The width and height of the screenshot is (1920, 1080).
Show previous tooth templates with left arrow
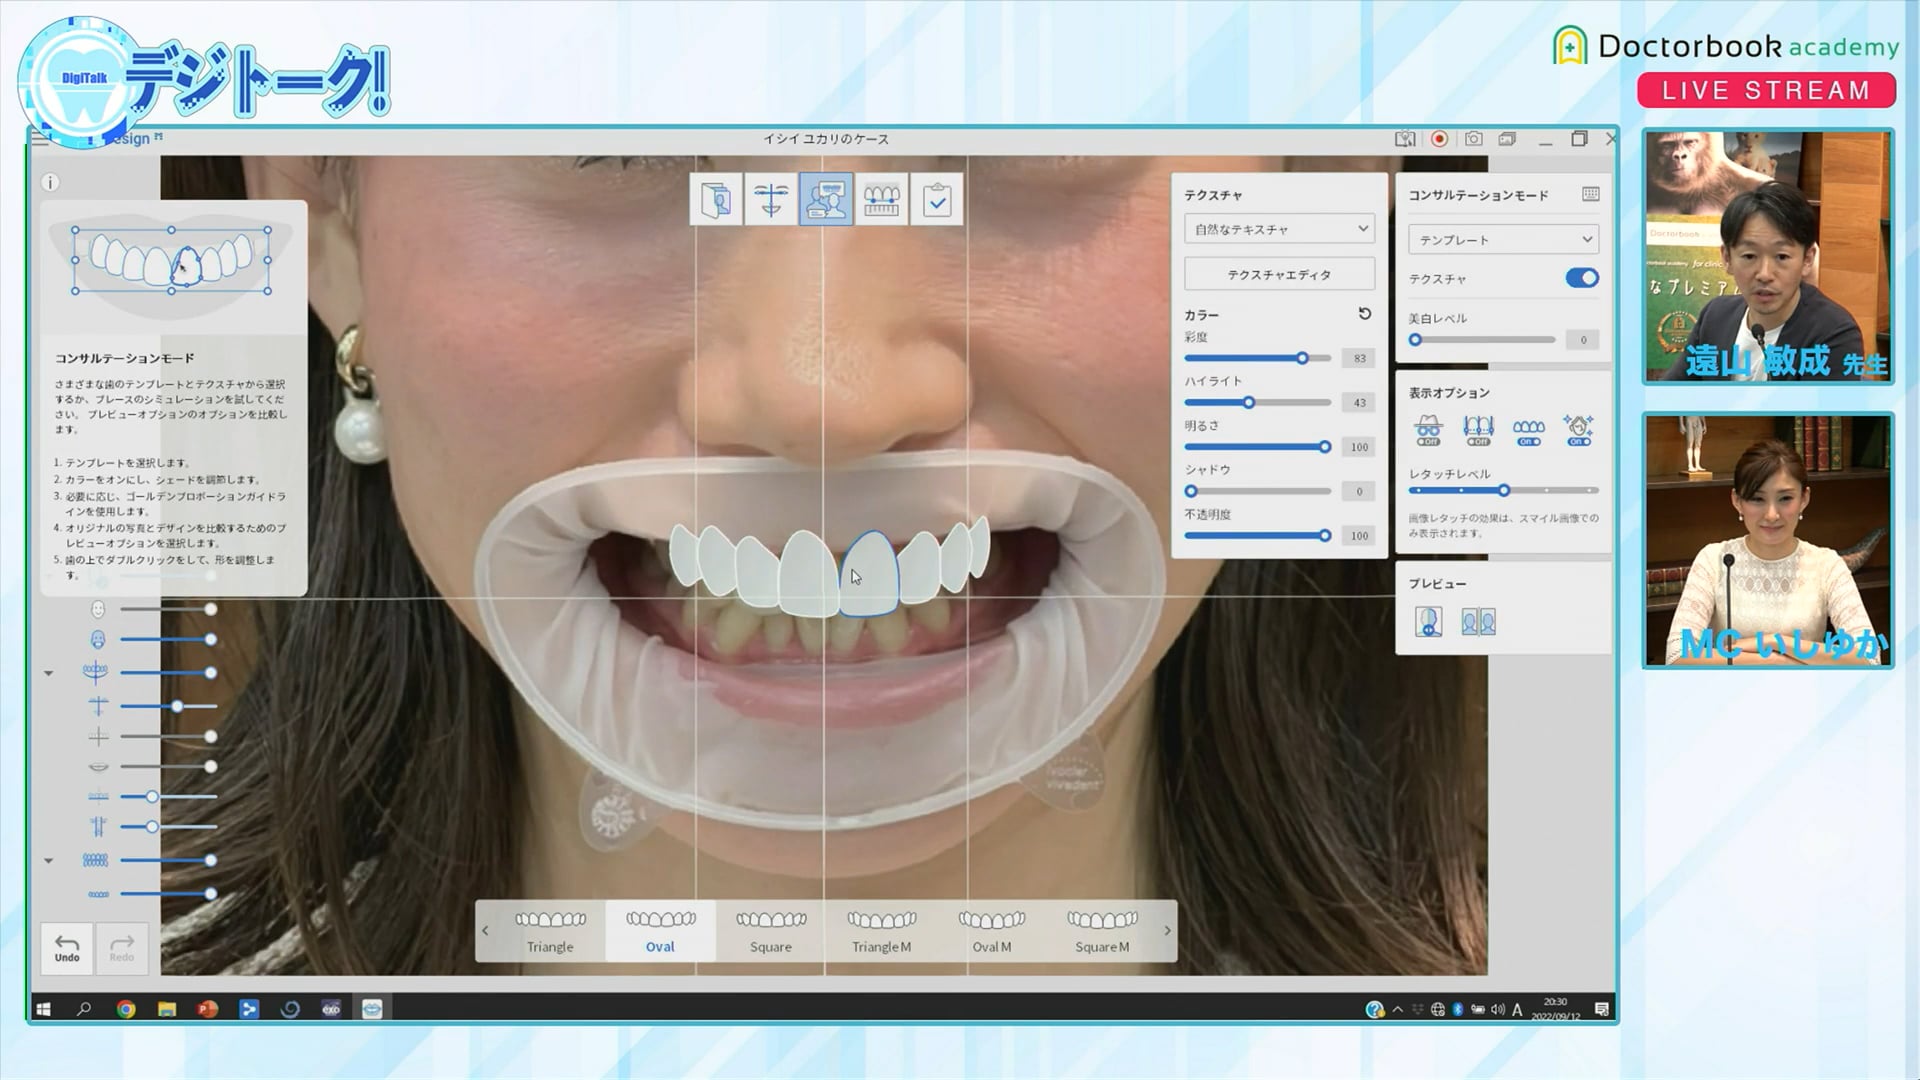(485, 931)
